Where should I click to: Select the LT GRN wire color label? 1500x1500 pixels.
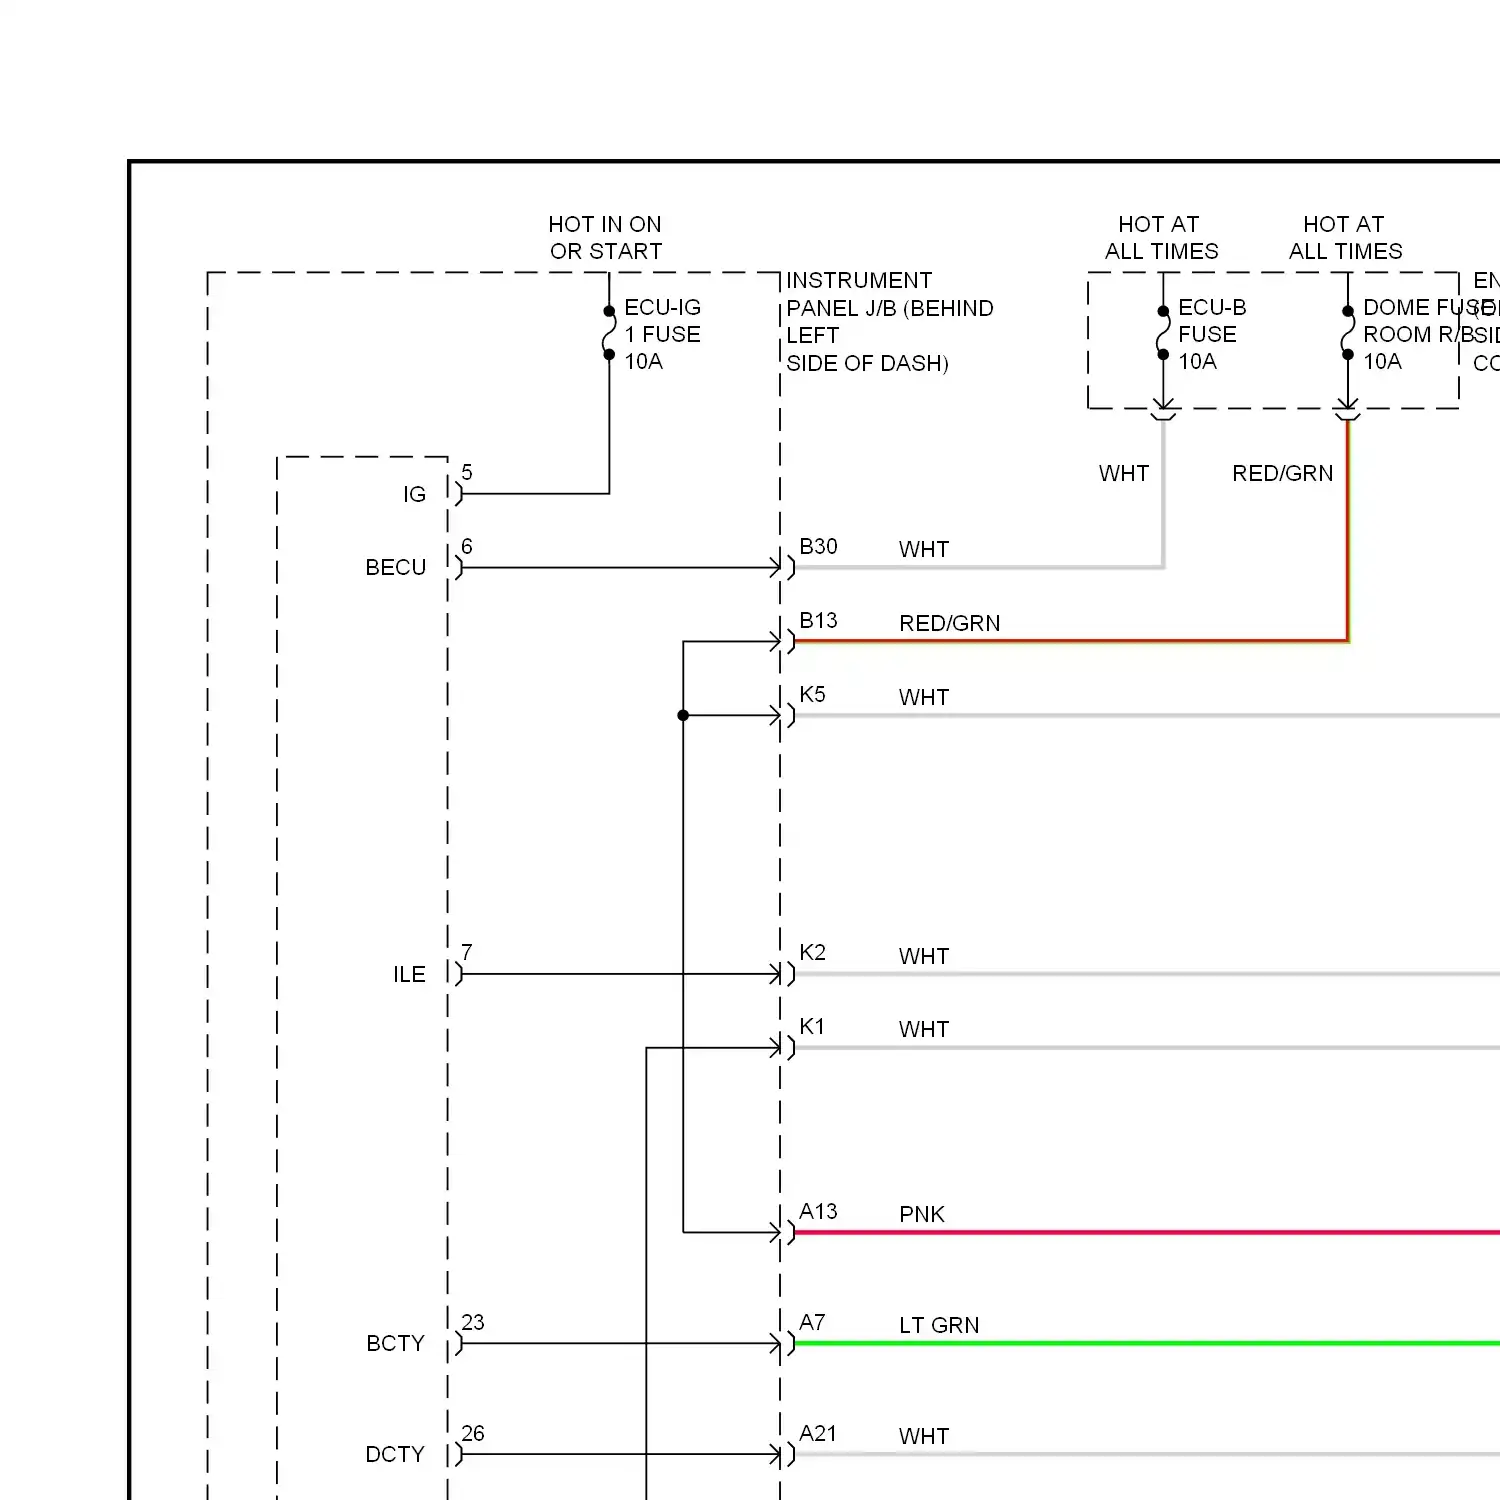pyautogui.click(x=939, y=1325)
